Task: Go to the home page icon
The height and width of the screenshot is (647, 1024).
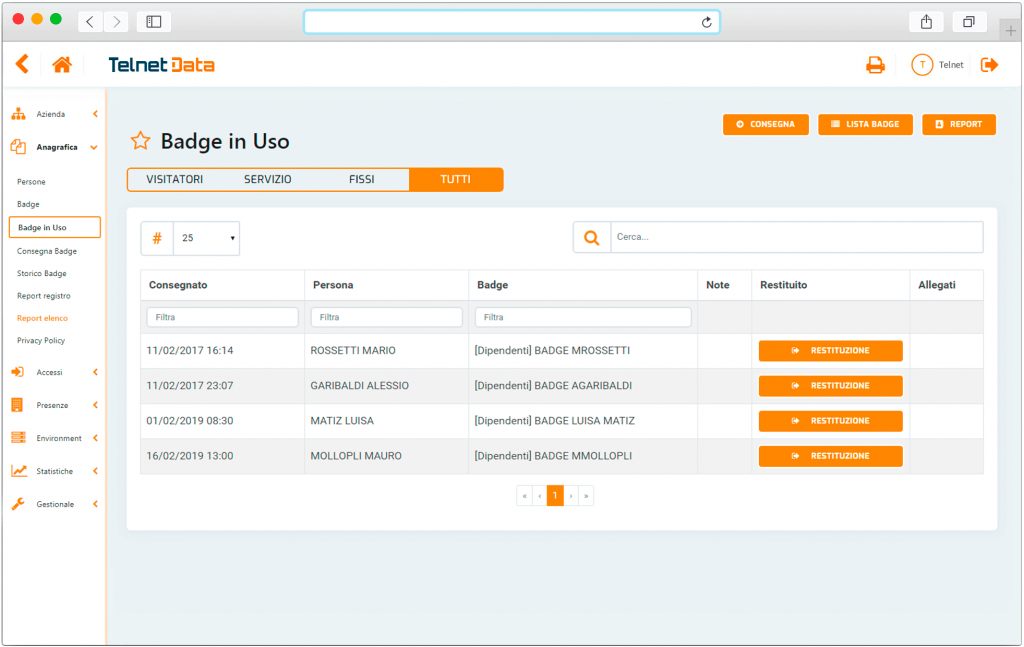Action: (62, 65)
